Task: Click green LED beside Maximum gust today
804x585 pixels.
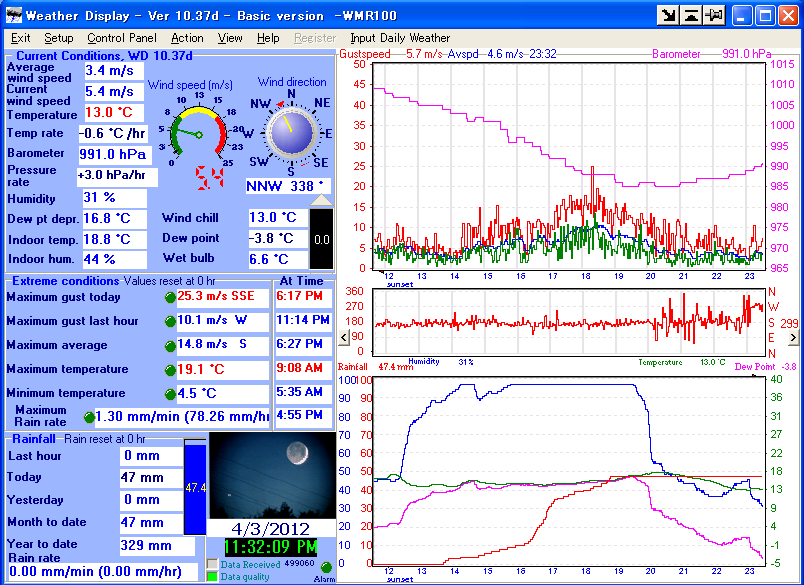Action: (170, 297)
